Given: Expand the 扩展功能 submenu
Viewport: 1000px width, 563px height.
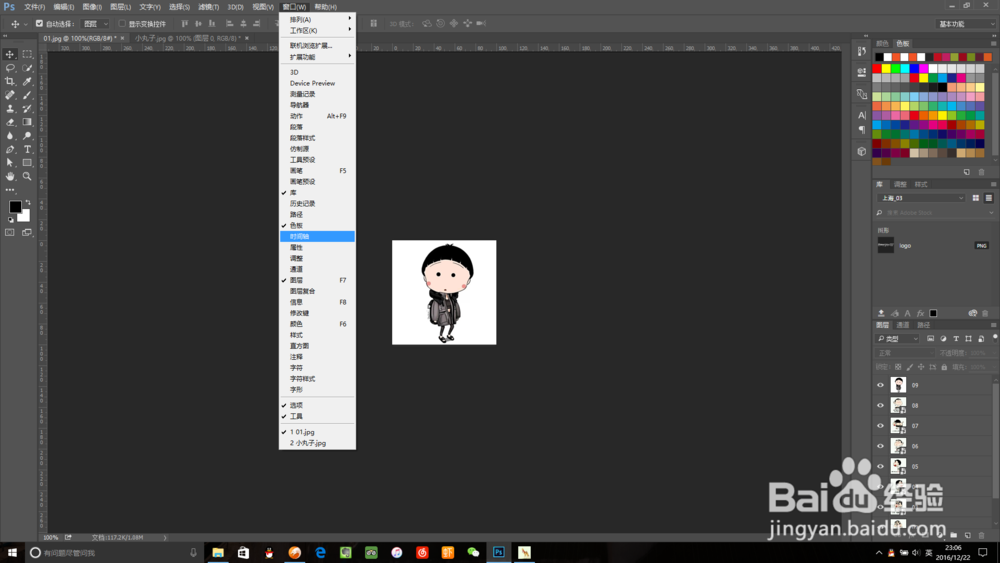Looking at the screenshot, I should click(x=317, y=57).
